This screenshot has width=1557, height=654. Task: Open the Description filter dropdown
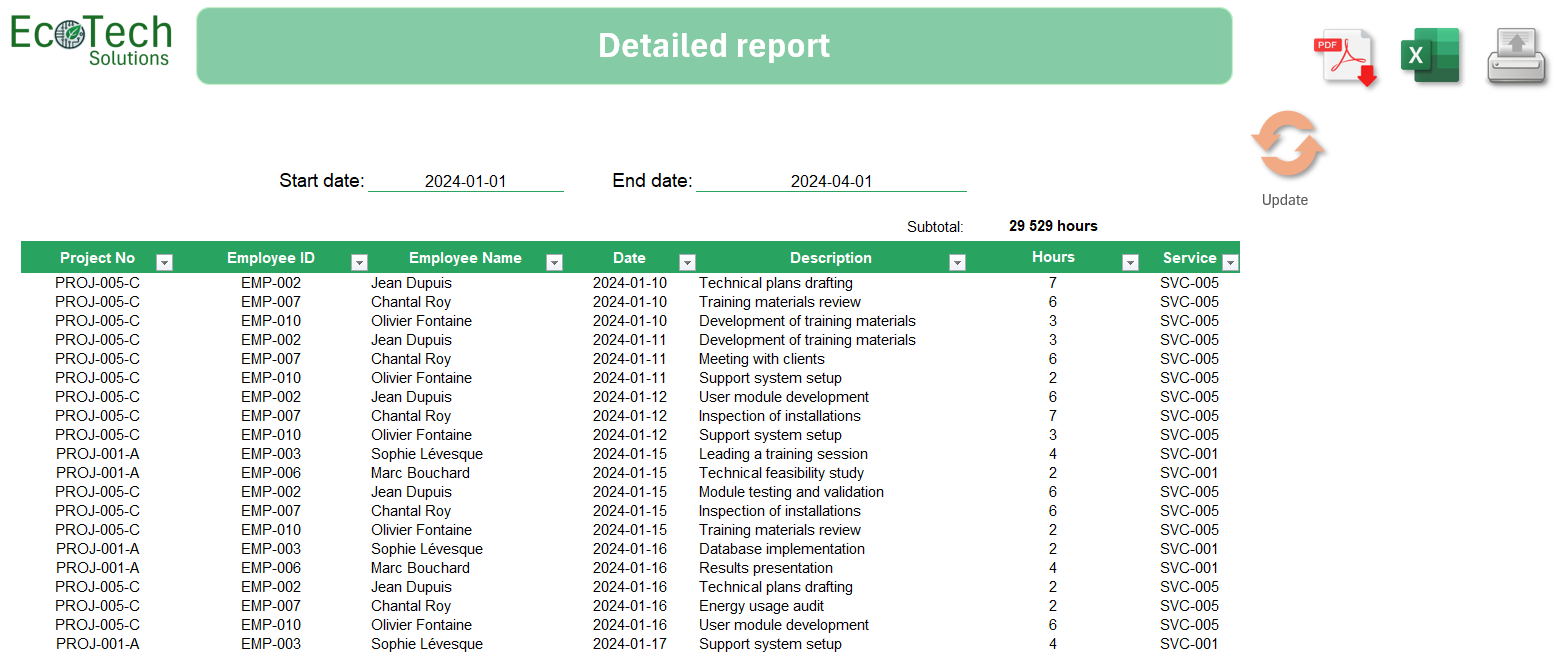pyautogui.click(x=957, y=262)
